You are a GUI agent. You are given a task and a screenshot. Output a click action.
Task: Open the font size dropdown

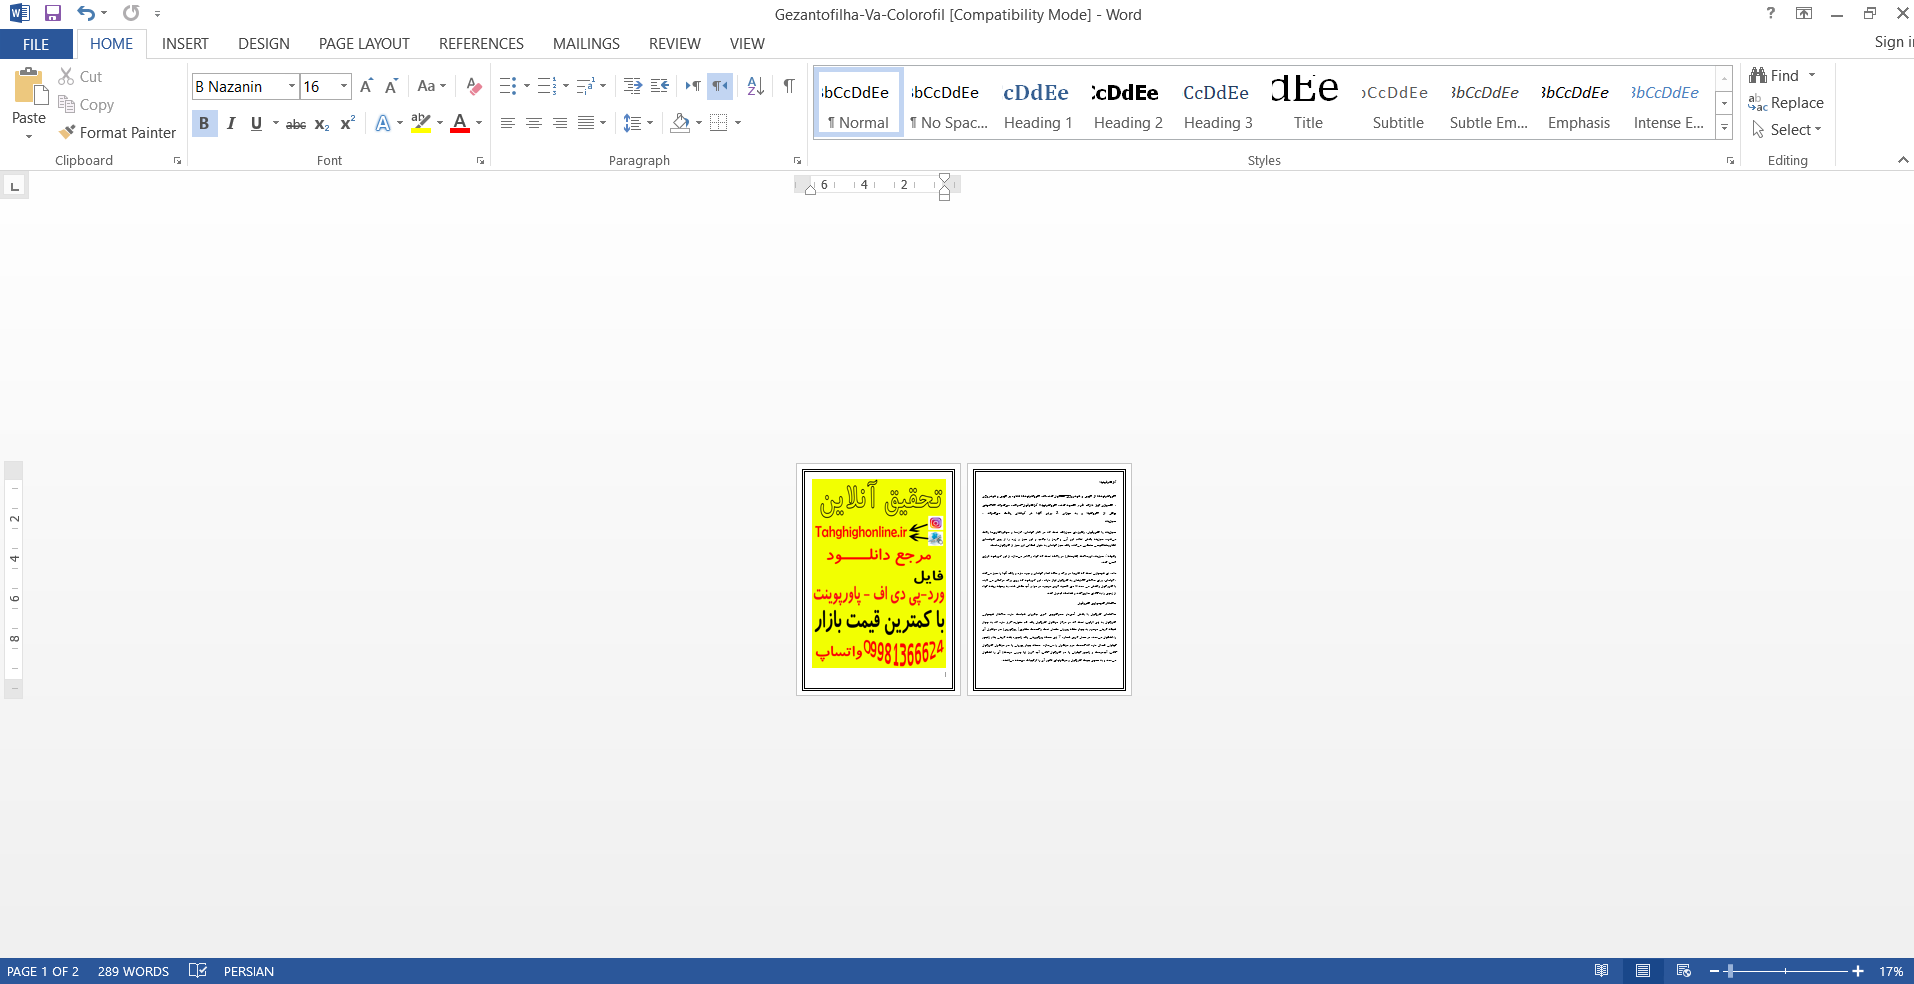(x=344, y=87)
